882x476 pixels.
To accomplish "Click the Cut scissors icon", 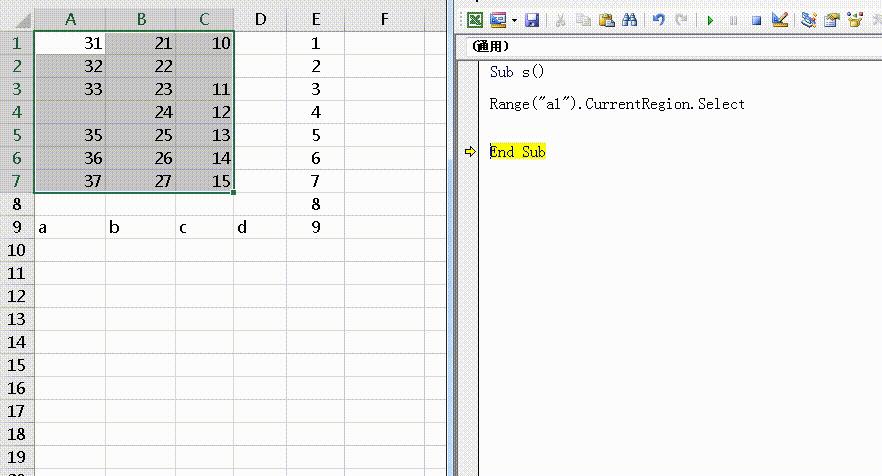I will [x=560, y=20].
